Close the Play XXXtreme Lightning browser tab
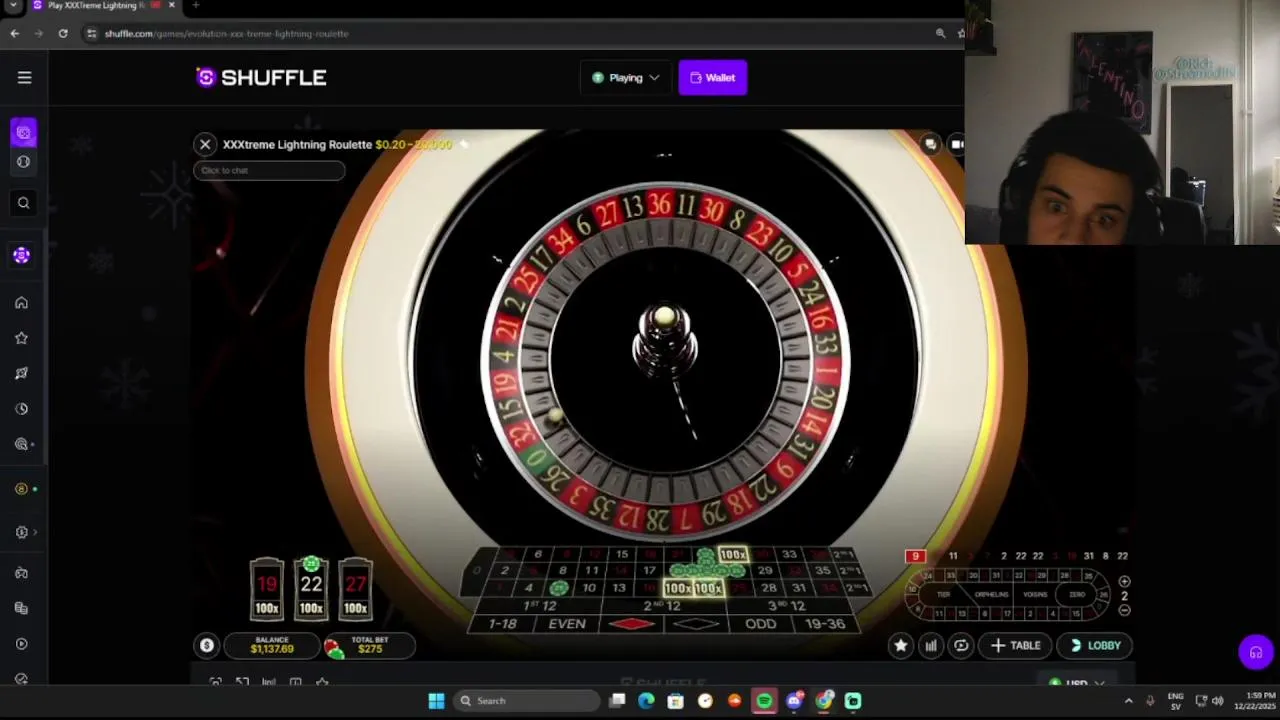 (x=171, y=5)
